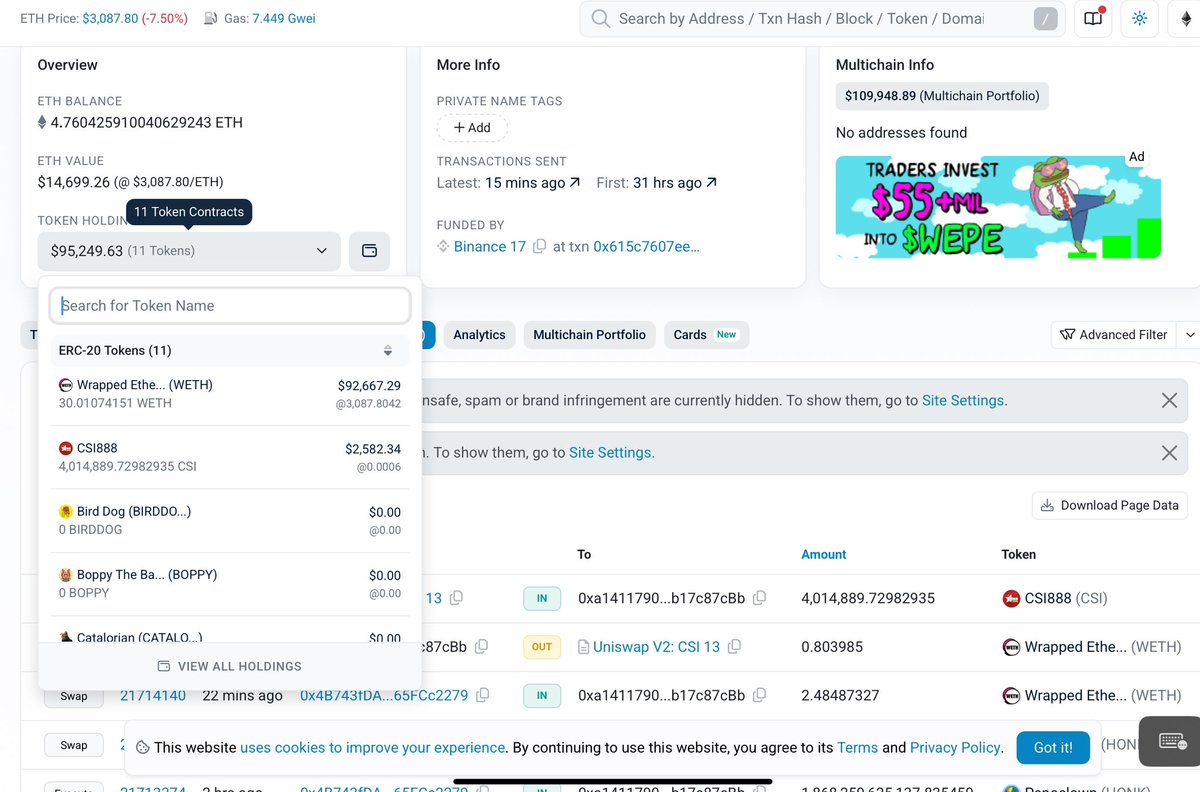
Task: Focus the Search by Address input field
Action: coord(800,18)
